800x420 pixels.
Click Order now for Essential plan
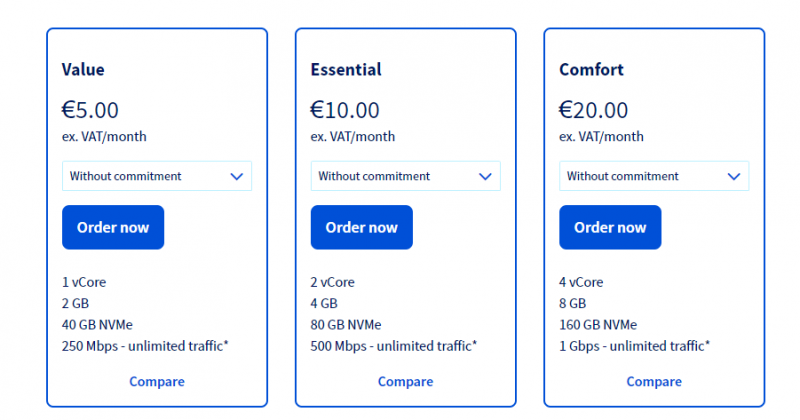pos(362,227)
